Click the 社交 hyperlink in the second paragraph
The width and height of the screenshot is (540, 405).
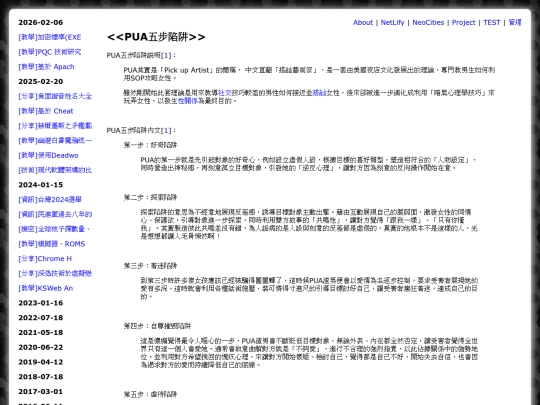pos(225,93)
